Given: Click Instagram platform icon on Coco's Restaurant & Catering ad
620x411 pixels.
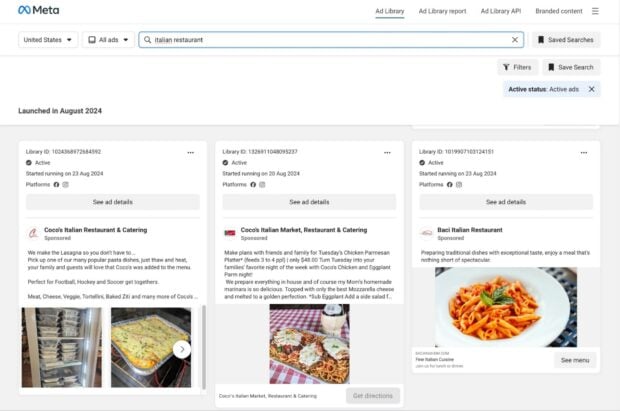Looking at the screenshot, I should 66,185.
